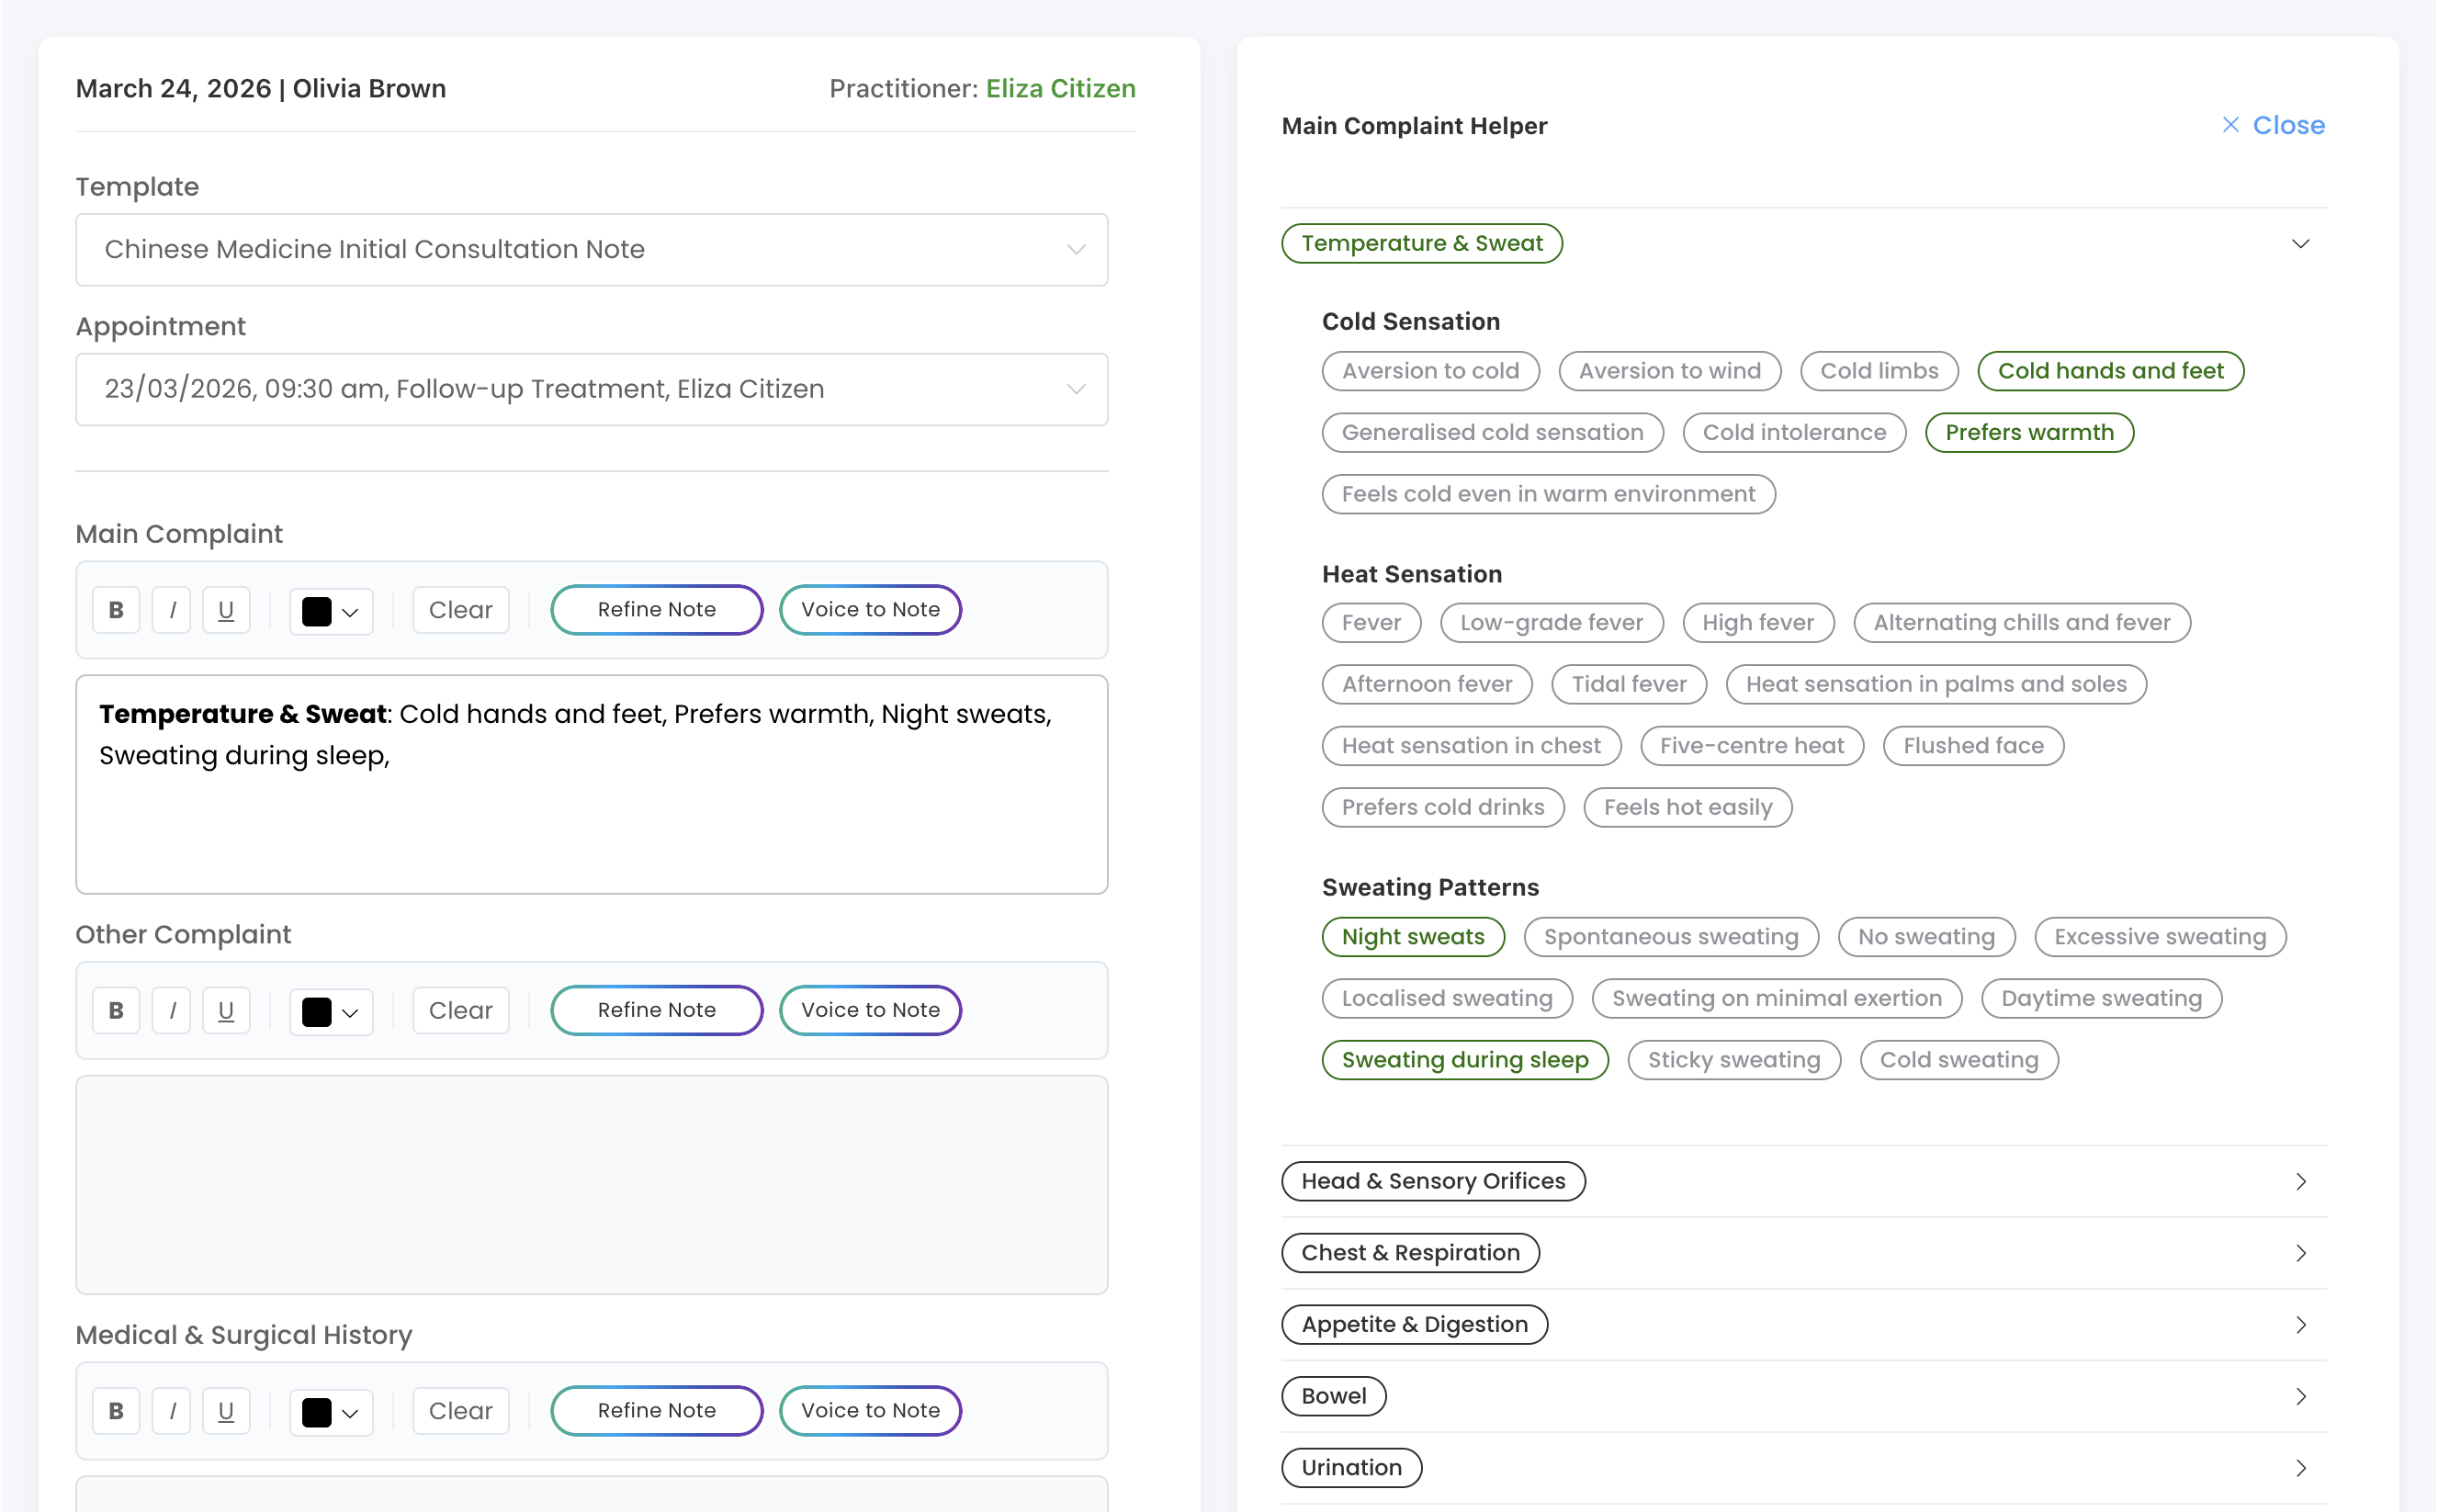
Task: Click Voice to Note for Other Complaint
Action: click(870, 1010)
